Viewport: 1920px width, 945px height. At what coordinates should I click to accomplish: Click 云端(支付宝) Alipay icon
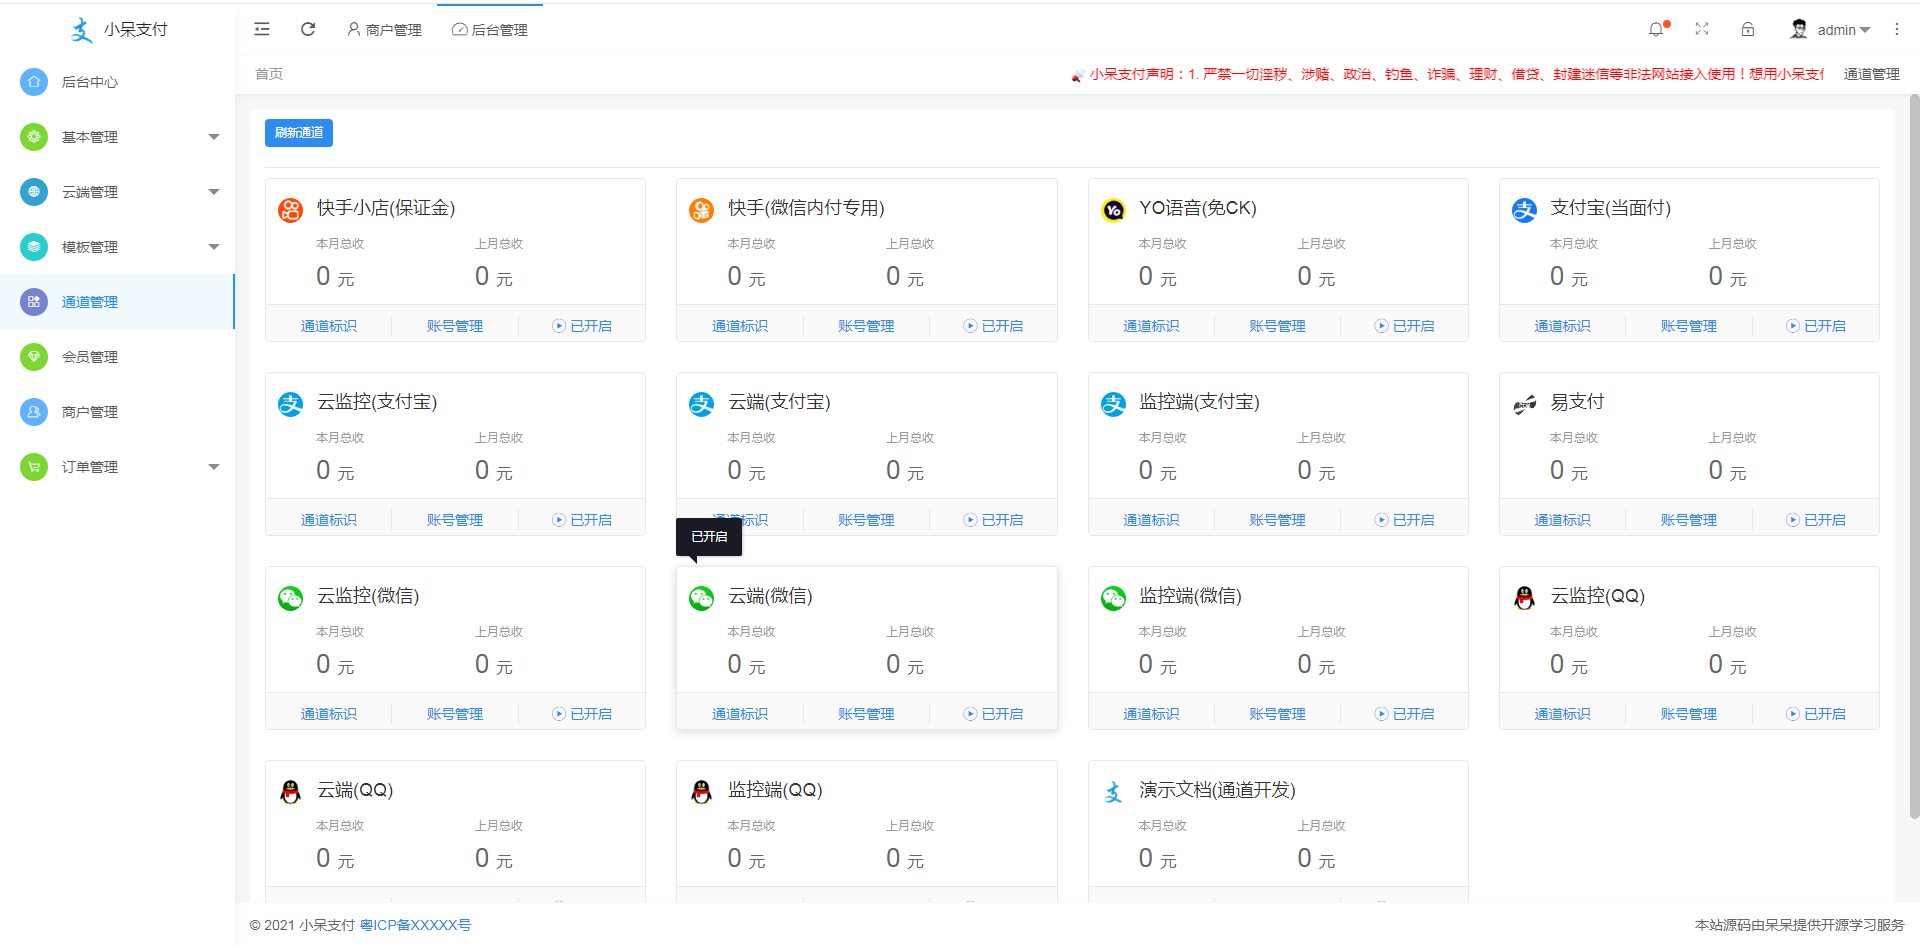tap(701, 404)
